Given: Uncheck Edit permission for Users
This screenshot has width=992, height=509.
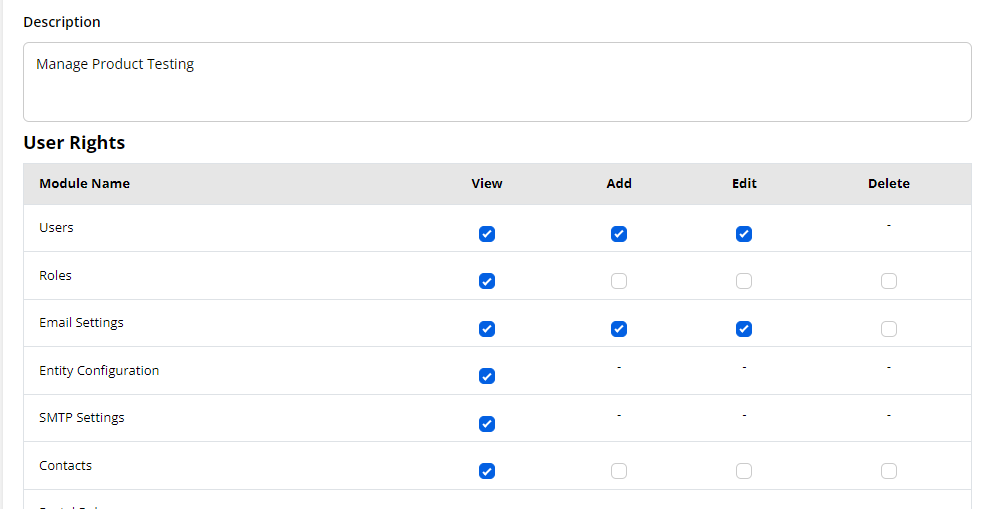Looking at the screenshot, I should 744,234.
